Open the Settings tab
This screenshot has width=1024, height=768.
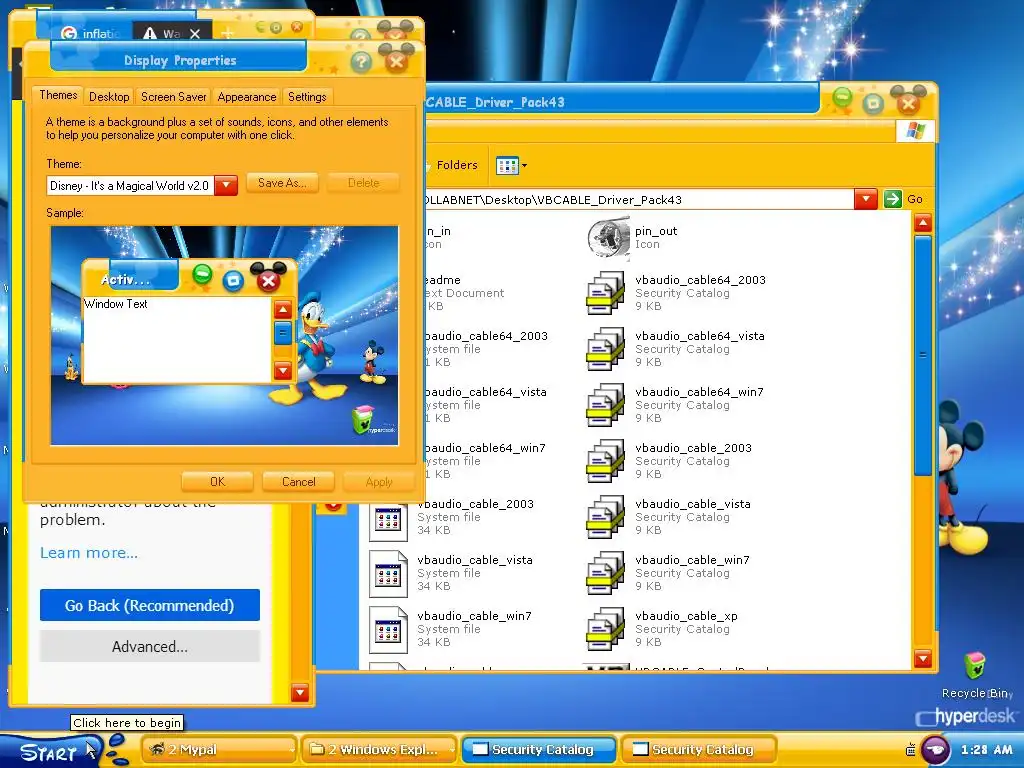307,97
